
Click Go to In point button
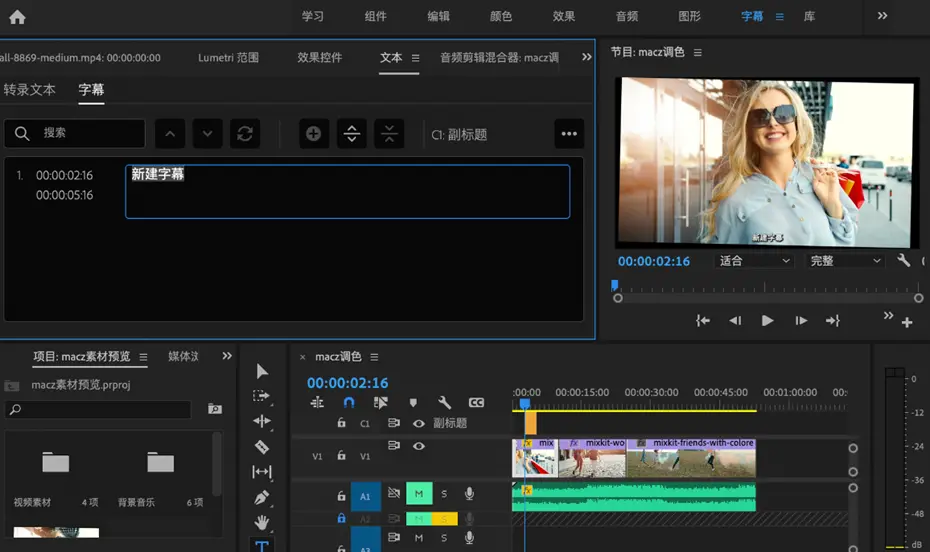coord(703,321)
